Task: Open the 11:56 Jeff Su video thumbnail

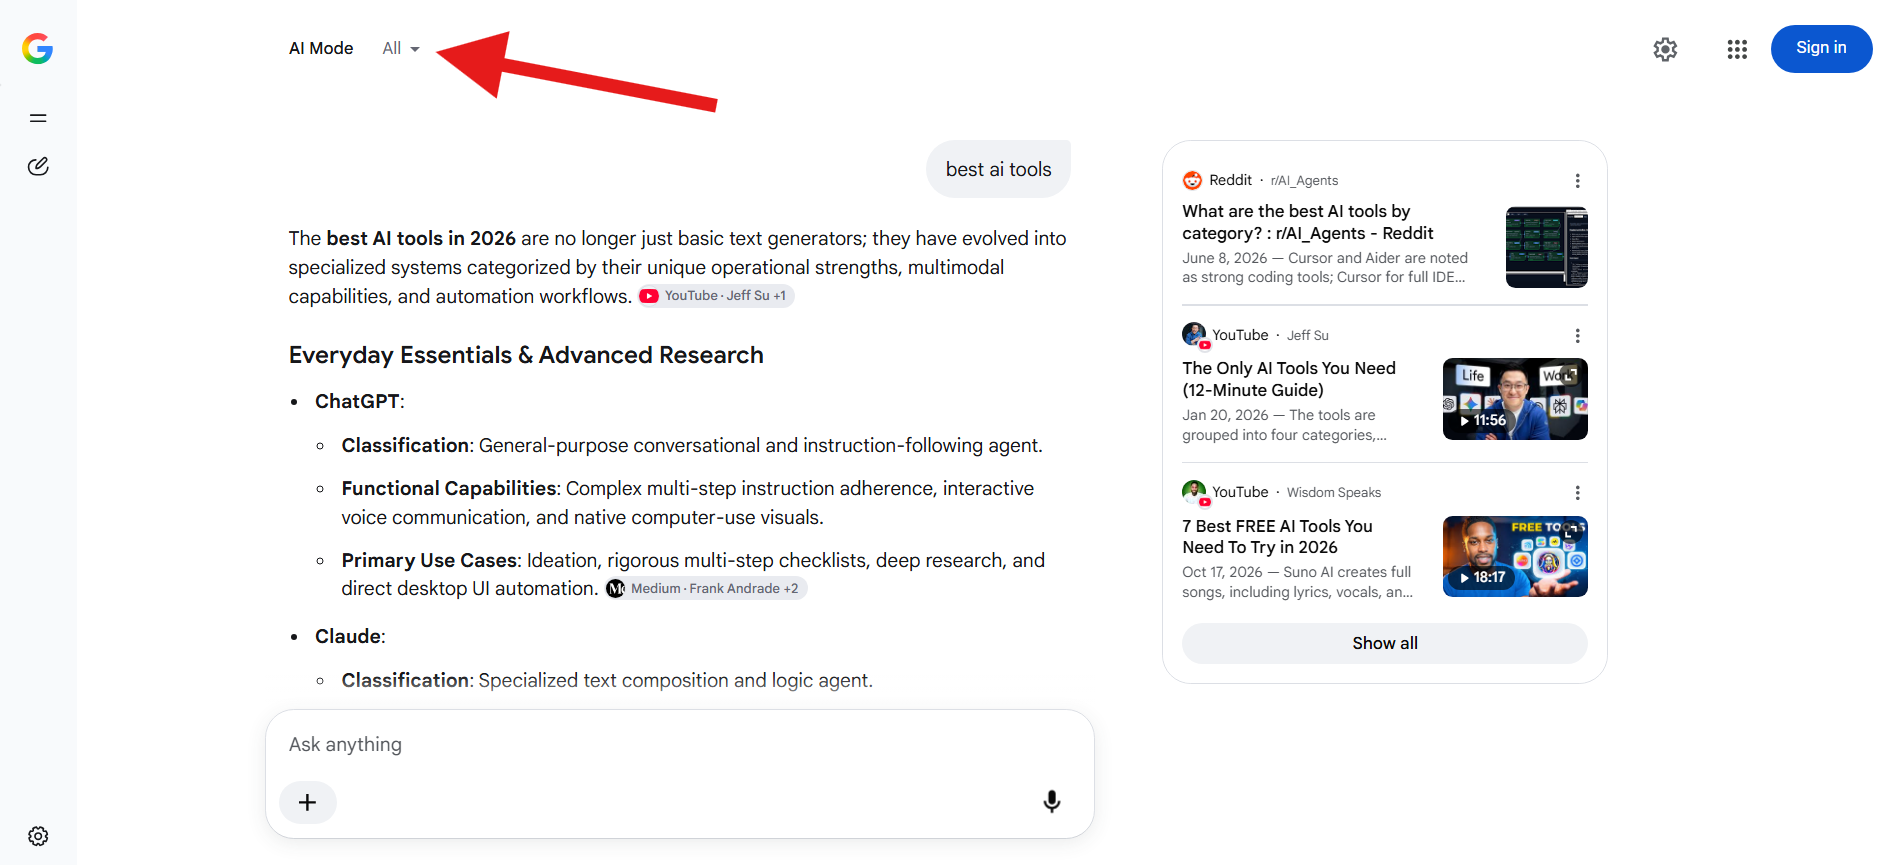Action: pos(1514,399)
